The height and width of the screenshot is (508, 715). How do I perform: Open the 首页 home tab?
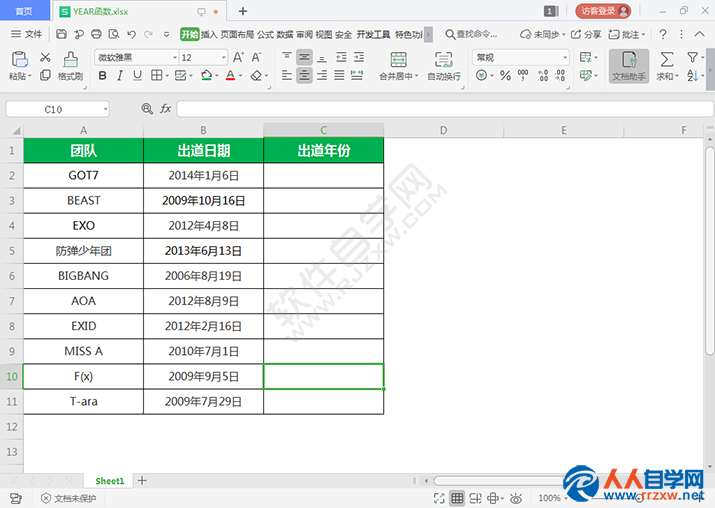coord(24,11)
